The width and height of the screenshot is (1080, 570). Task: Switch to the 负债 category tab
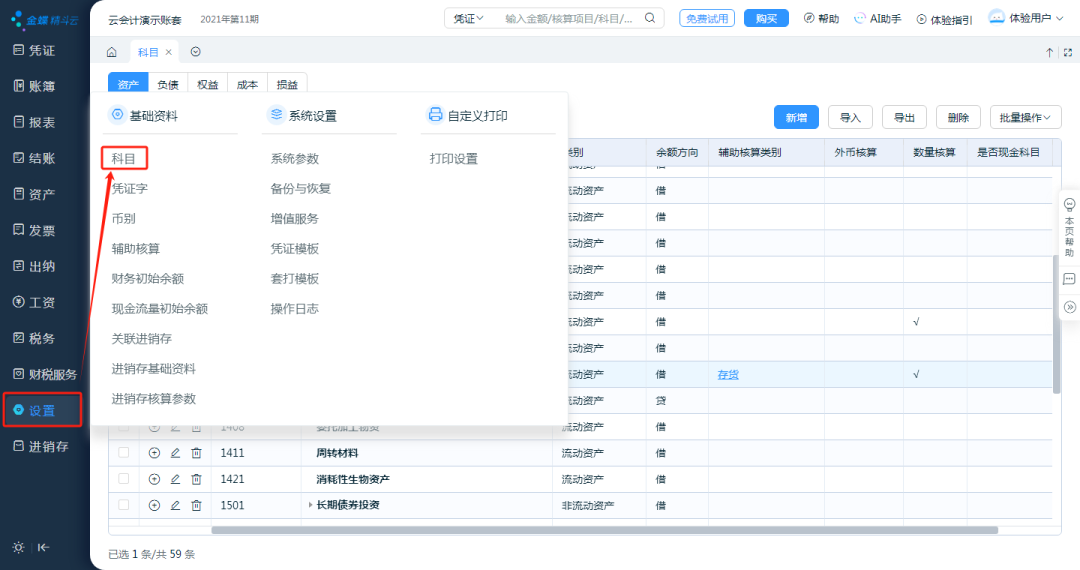tap(168, 84)
